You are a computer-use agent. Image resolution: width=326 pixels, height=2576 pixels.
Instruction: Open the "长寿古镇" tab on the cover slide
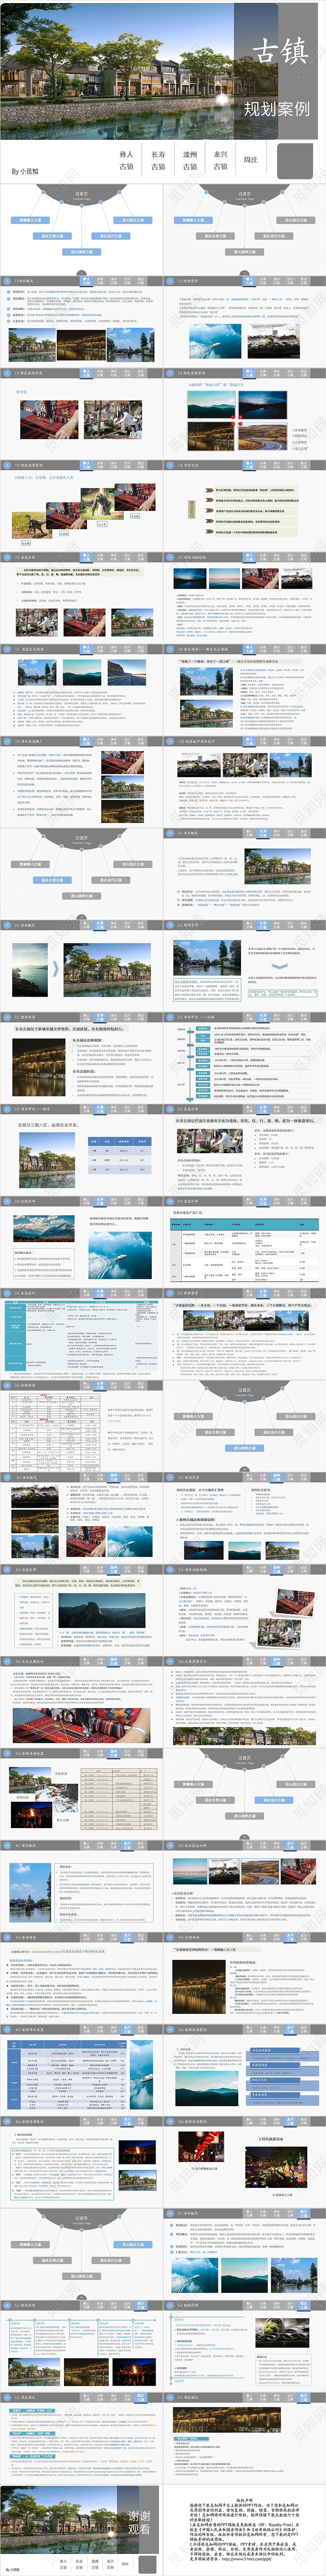click(x=158, y=160)
